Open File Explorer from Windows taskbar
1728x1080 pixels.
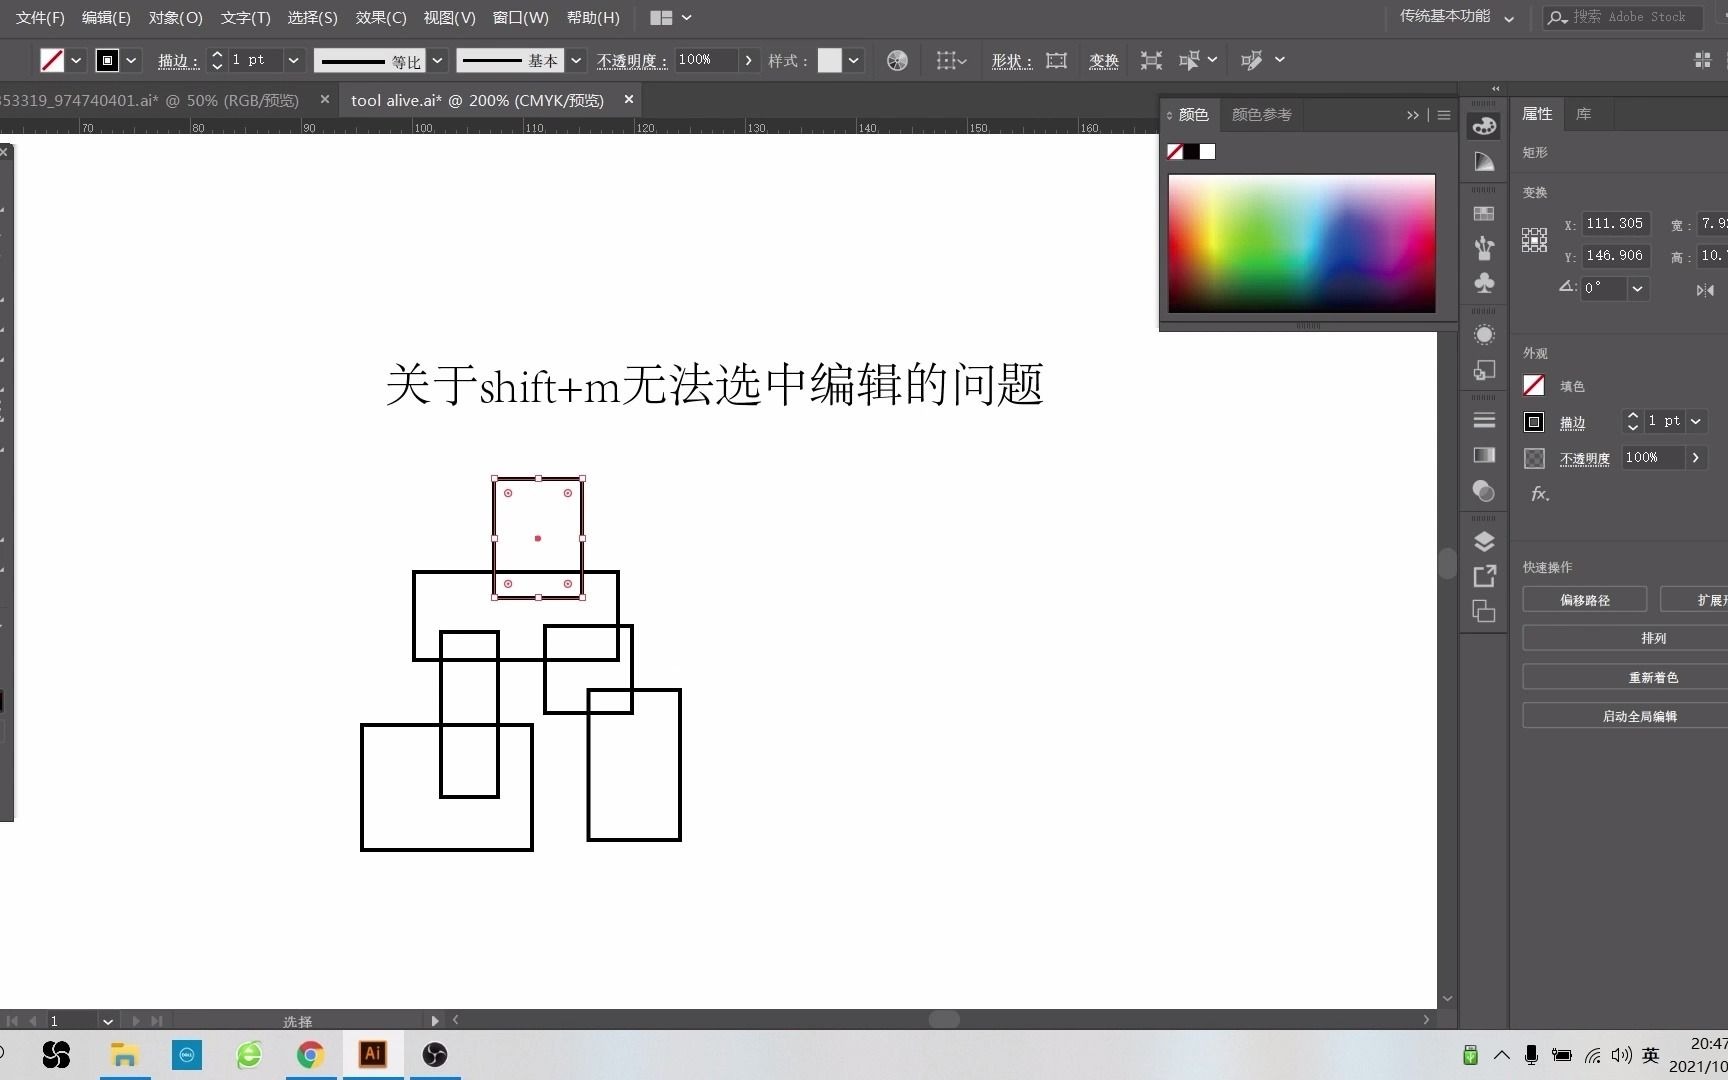(124, 1055)
